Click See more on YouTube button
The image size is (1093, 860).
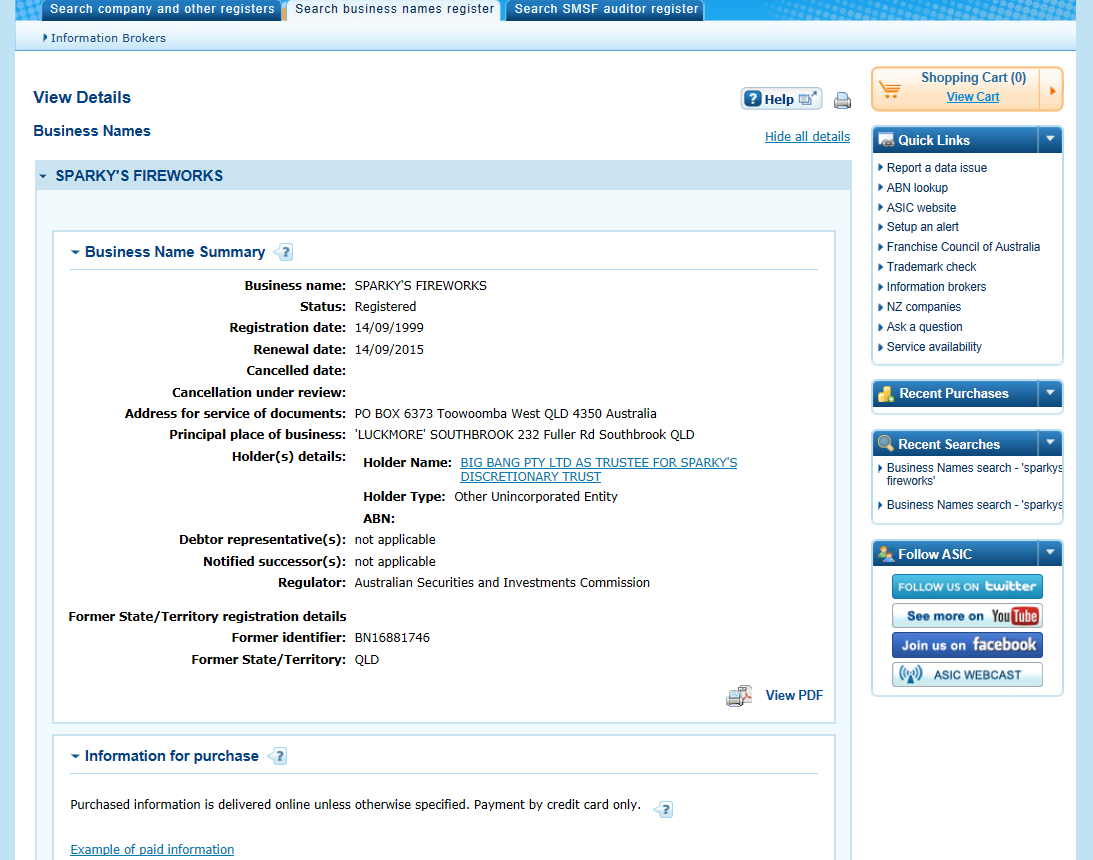(x=967, y=616)
